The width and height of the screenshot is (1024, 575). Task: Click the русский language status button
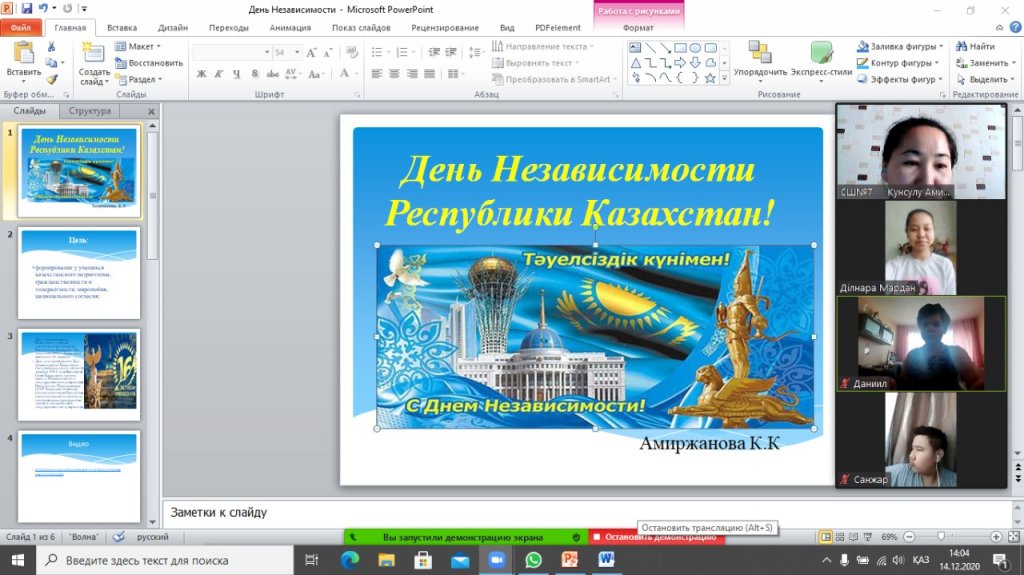[153, 536]
